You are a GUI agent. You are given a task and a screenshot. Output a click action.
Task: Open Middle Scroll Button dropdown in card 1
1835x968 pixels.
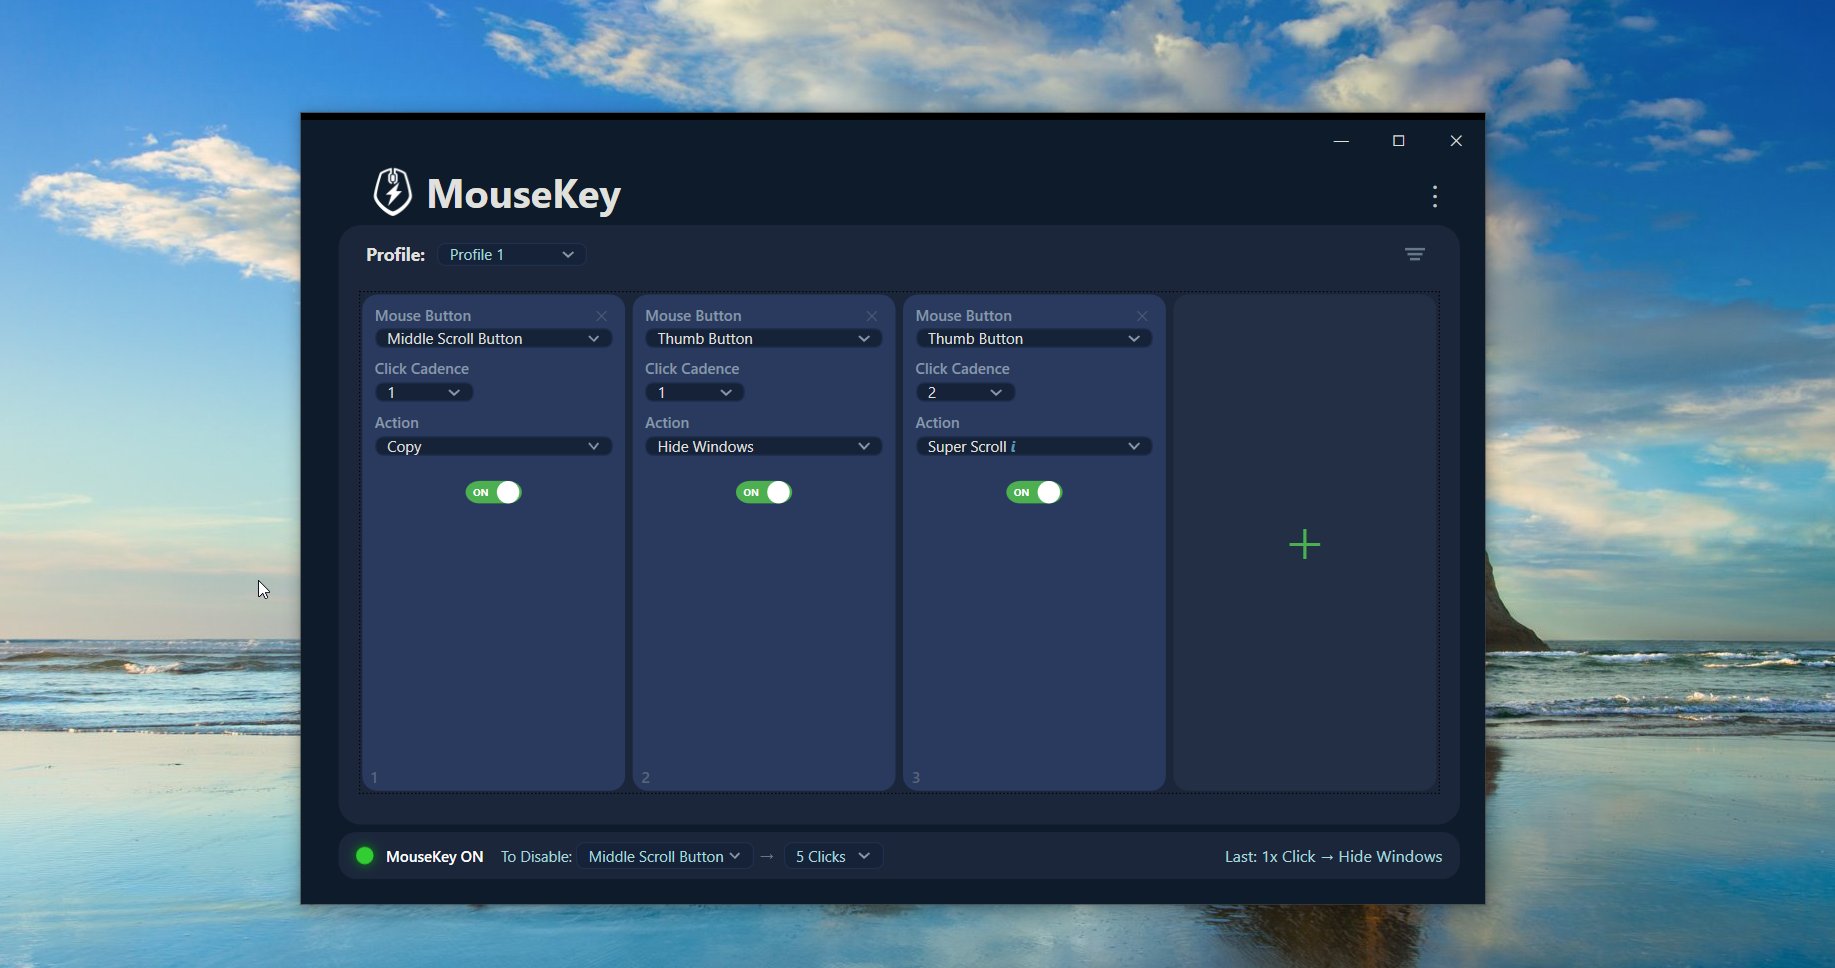[493, 339]
